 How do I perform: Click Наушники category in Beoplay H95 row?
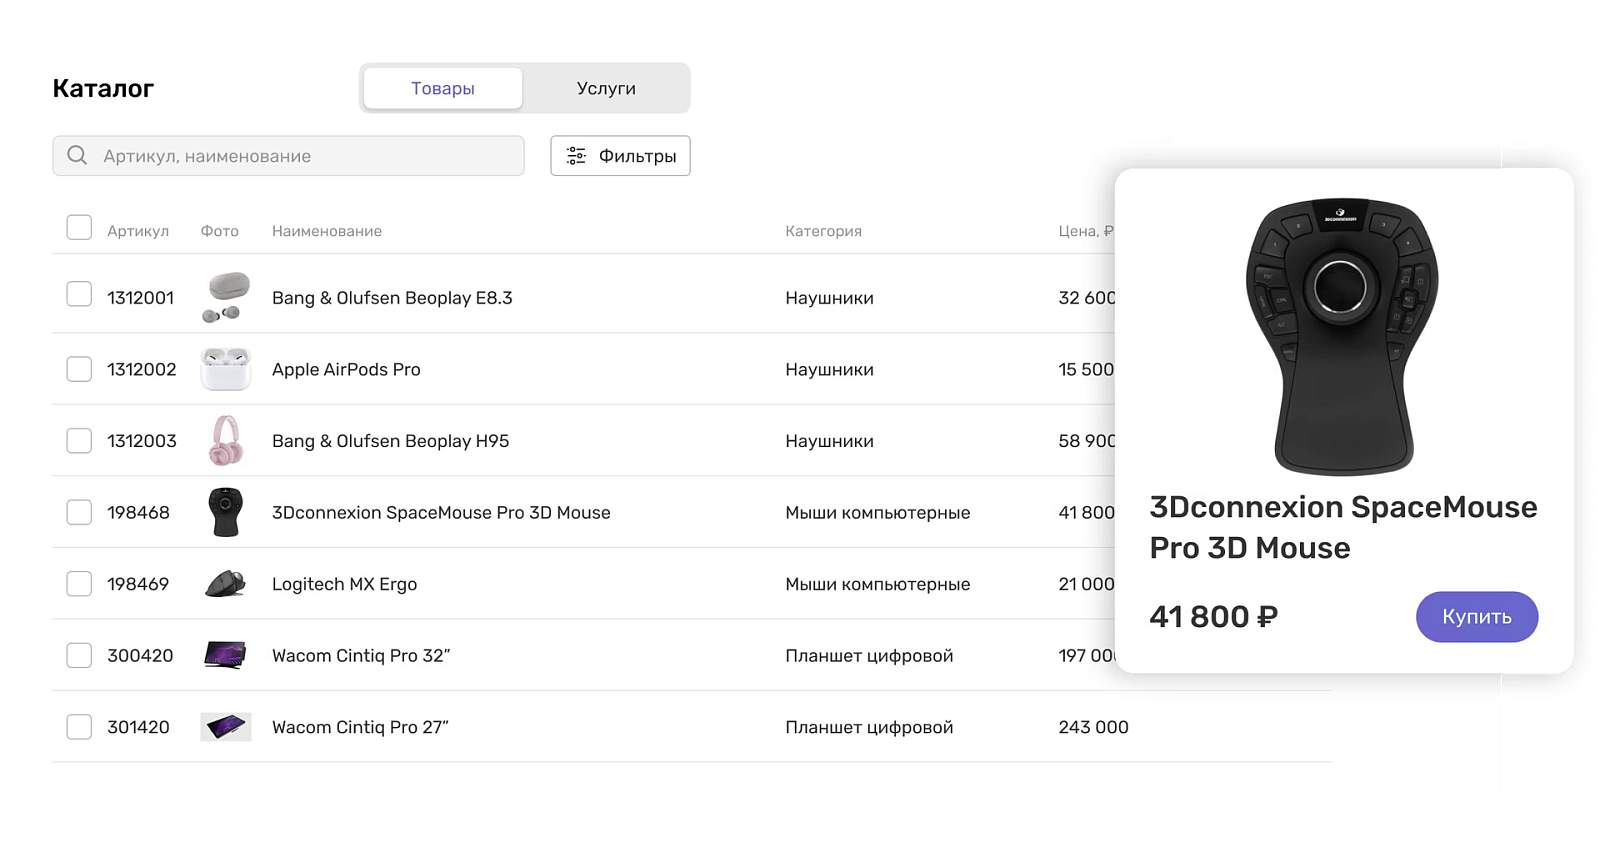pyautogui.click(x=829, y=441)
